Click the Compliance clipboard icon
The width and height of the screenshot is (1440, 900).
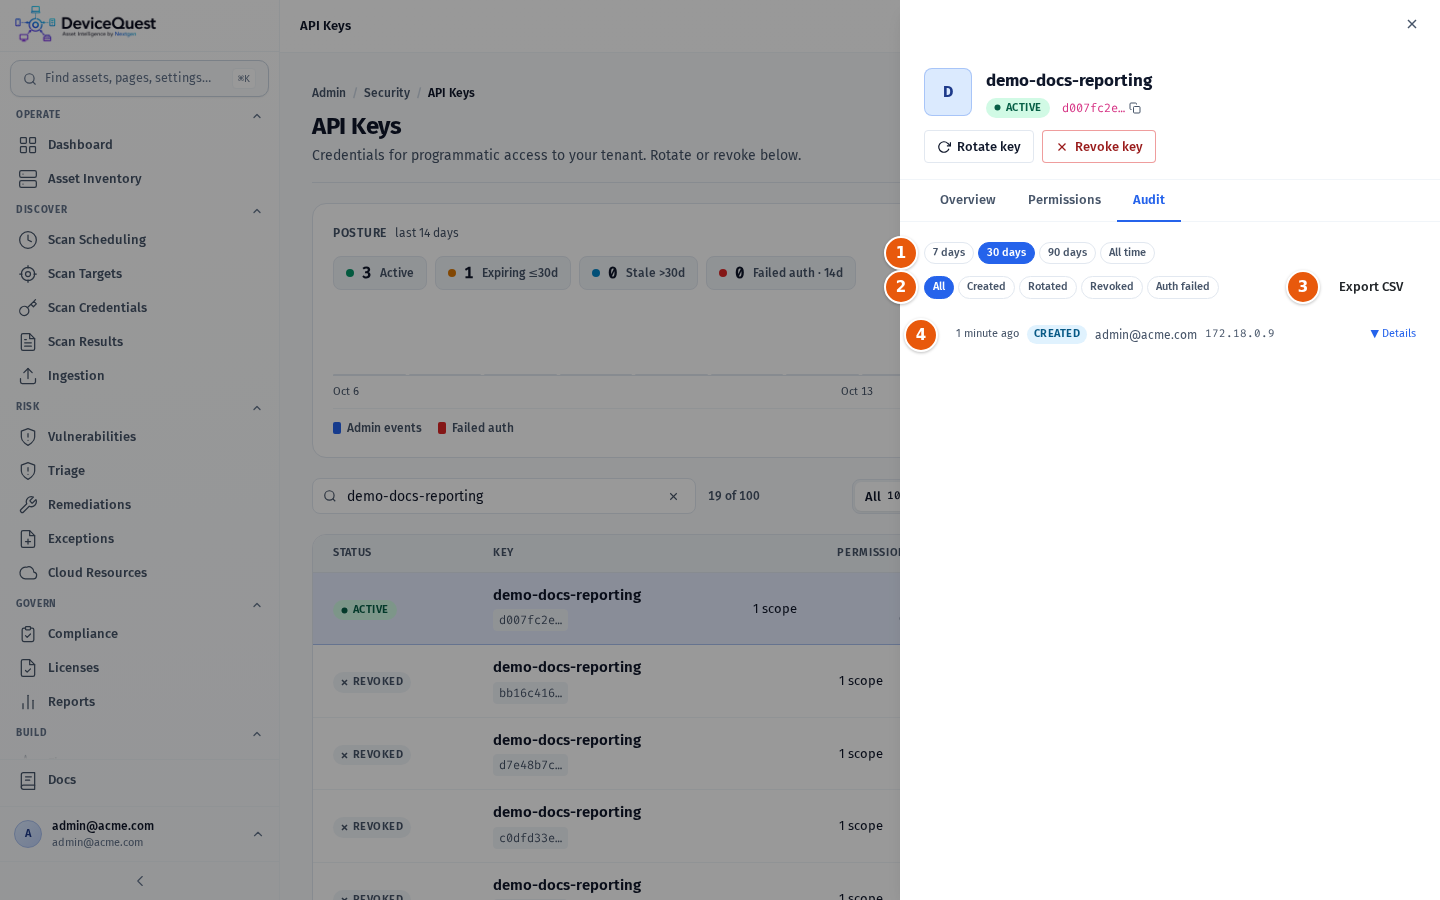pyautogui.click(x=28, y=634)
